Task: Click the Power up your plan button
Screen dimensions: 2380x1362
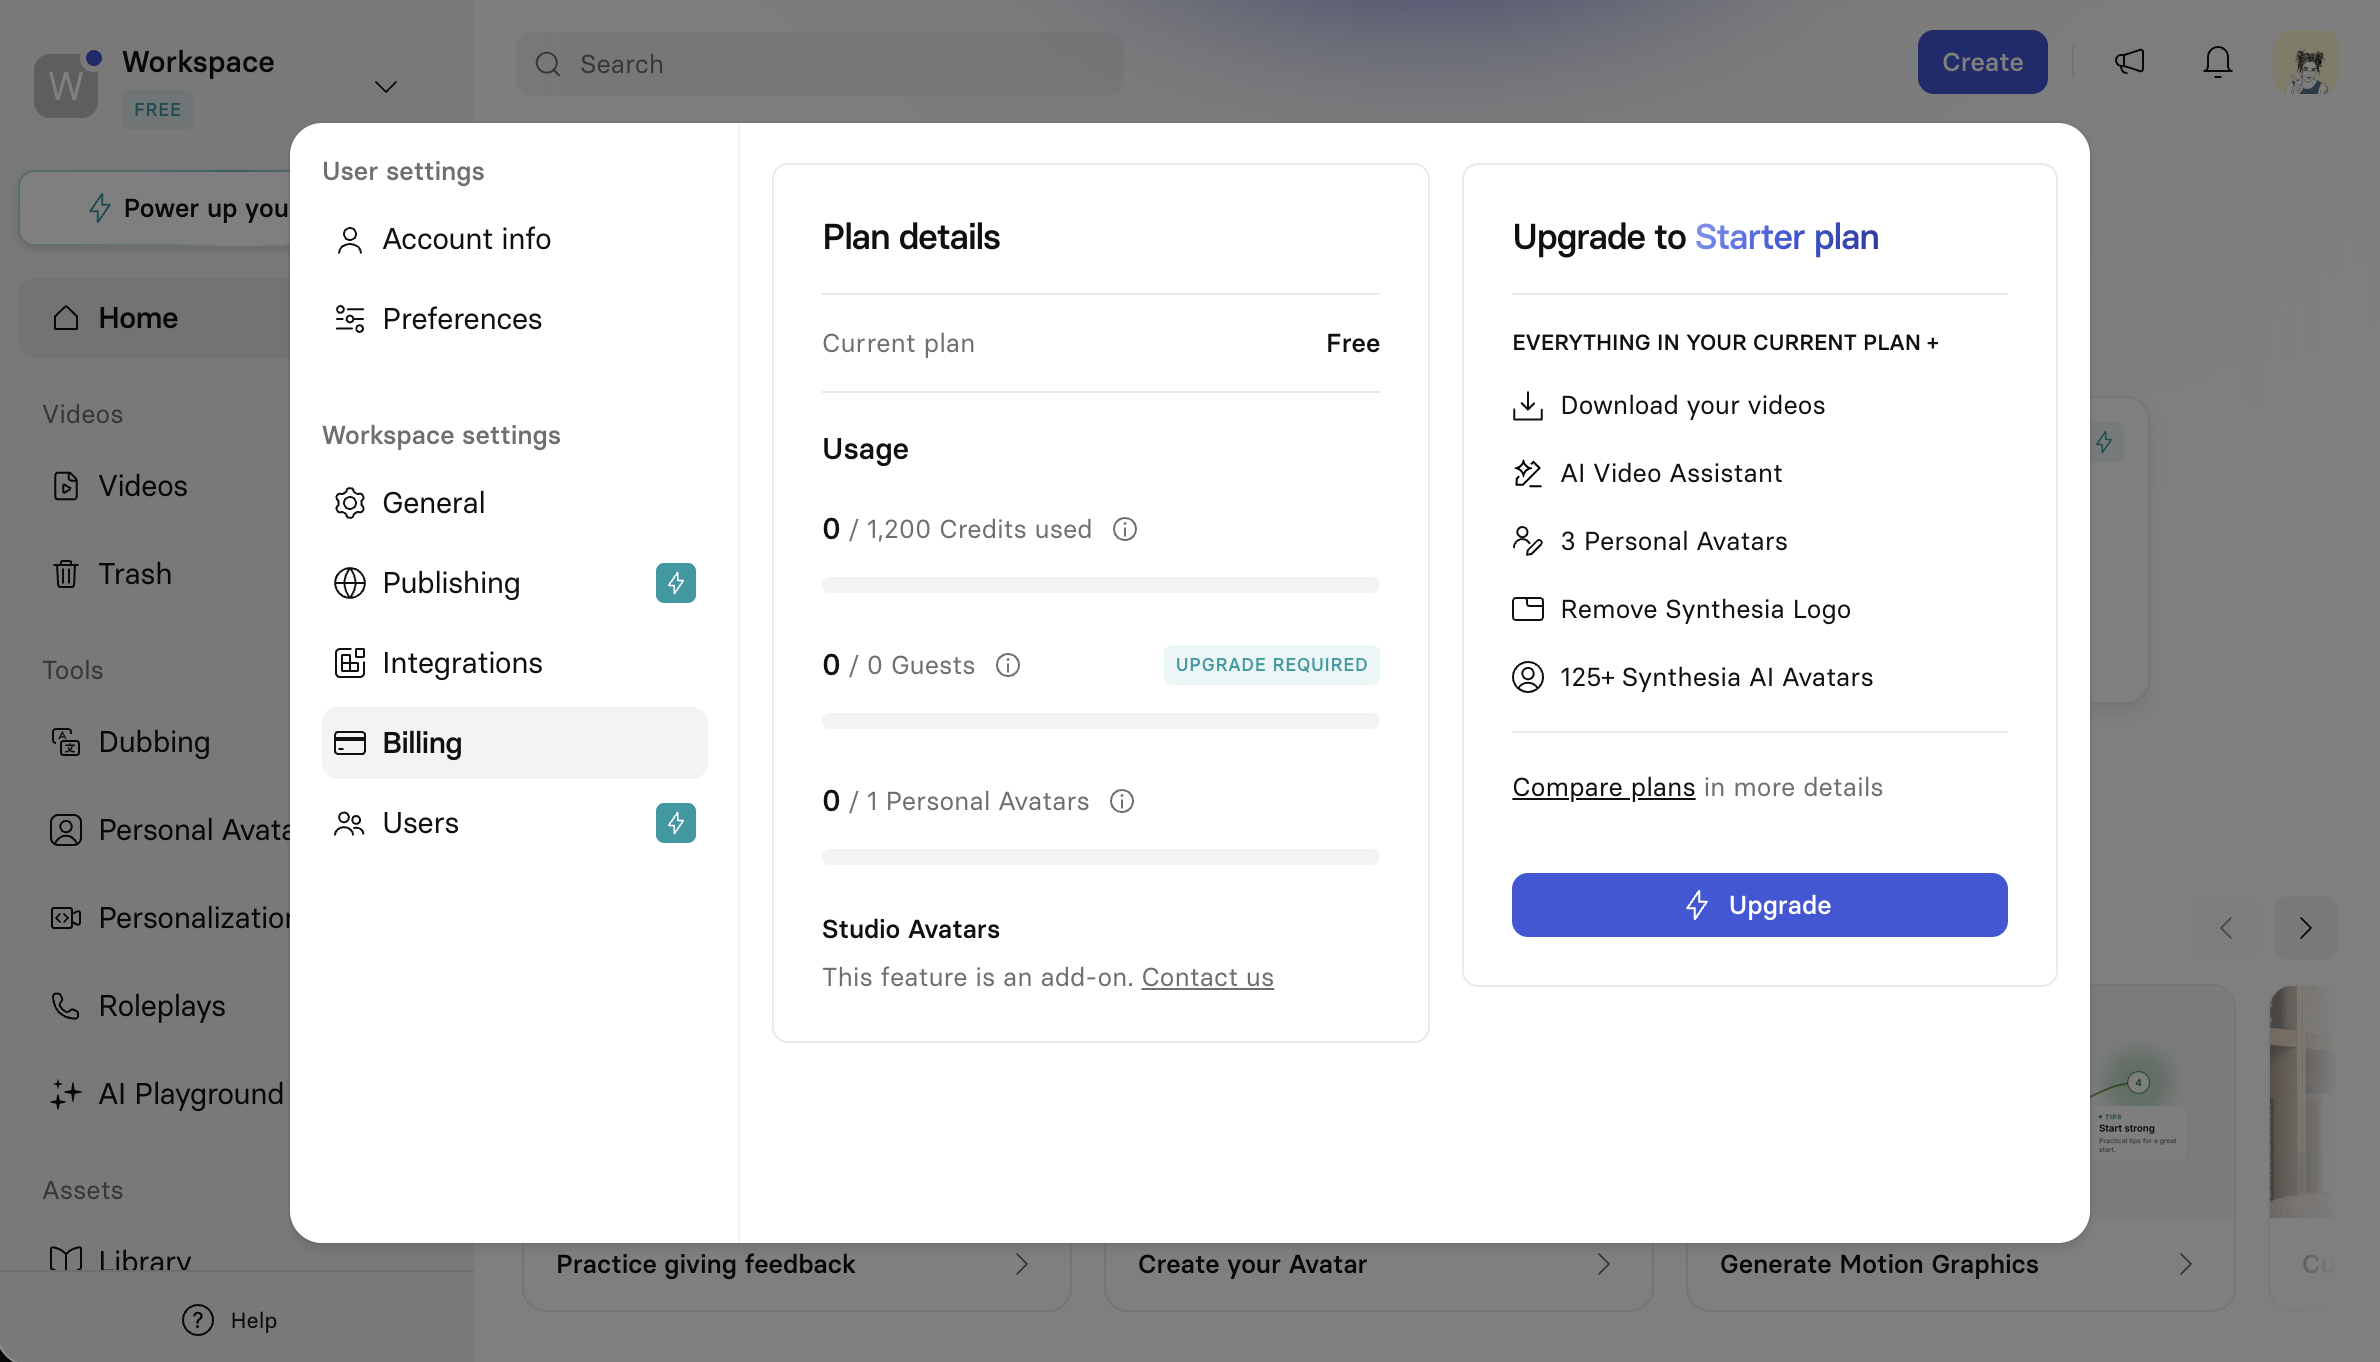Action: (x=155, y=208)
